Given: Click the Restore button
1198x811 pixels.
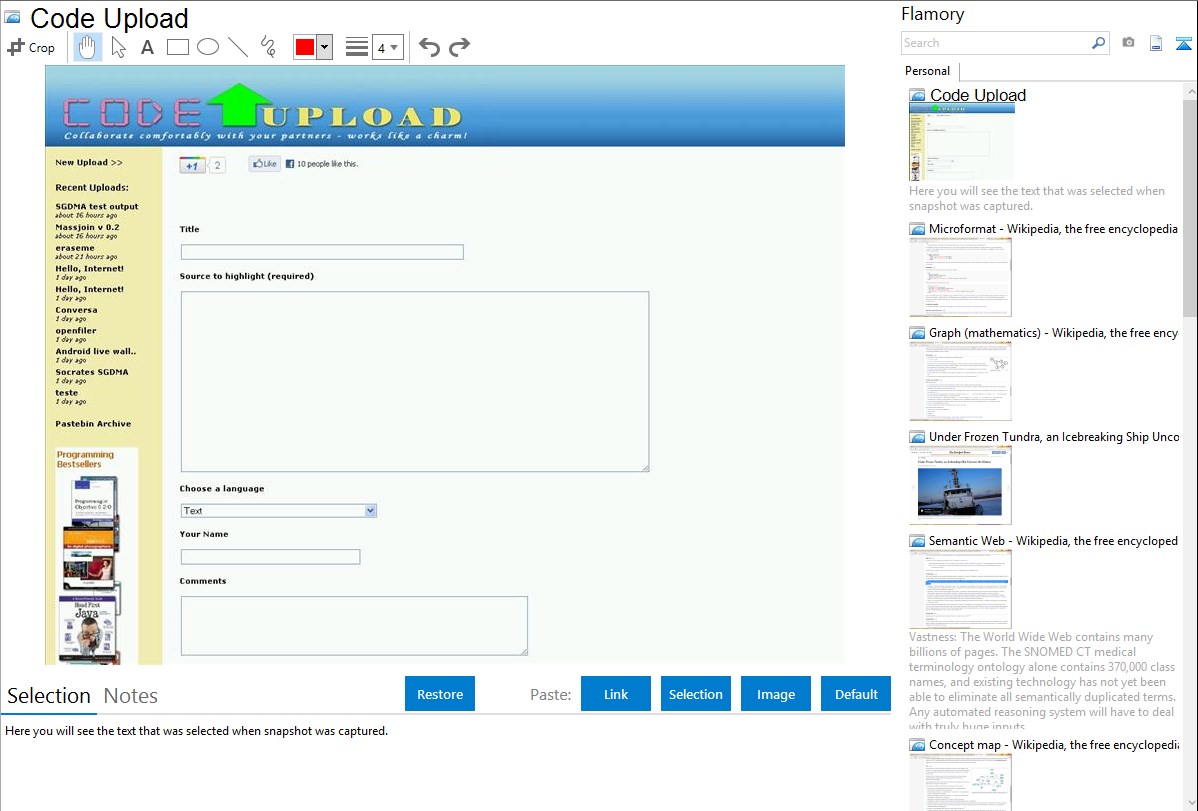Looking at the screenshot, I should (440, 694).
